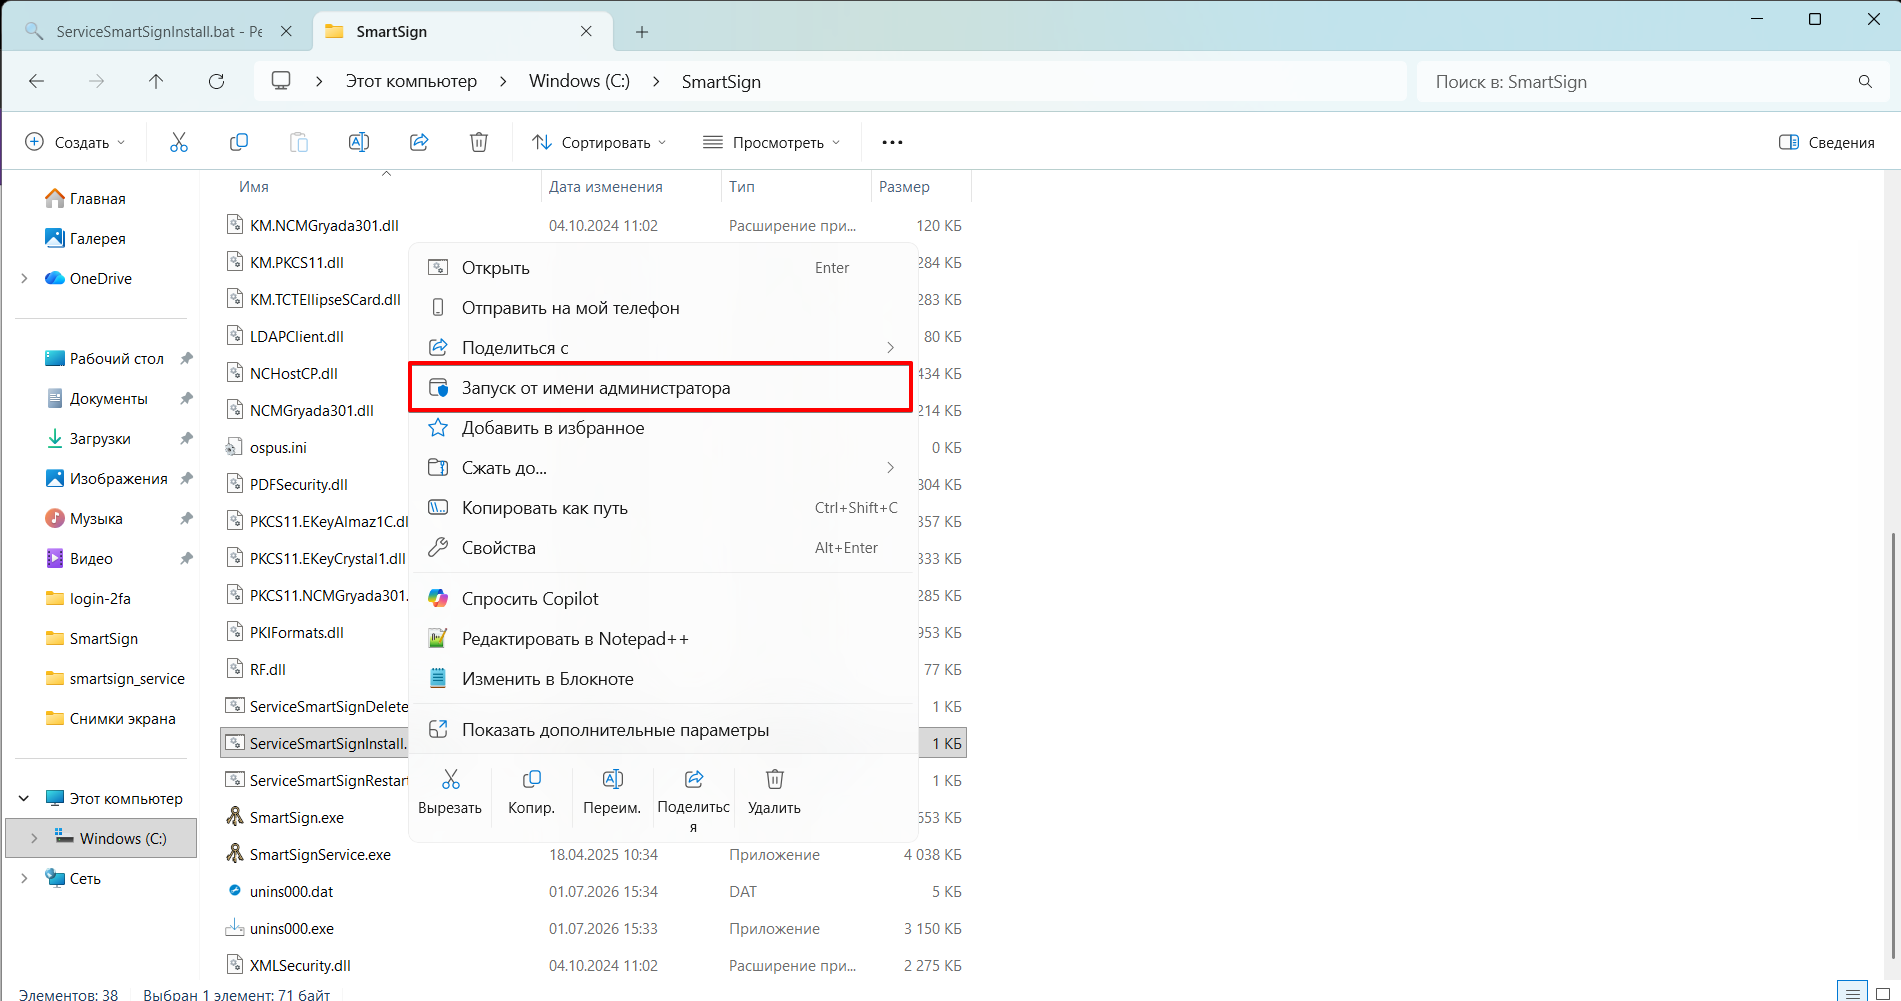Viewport: 1901px width, 1001px height.
Task: Click the Rename icon in toolbar
Action: [x=359, y=142]
